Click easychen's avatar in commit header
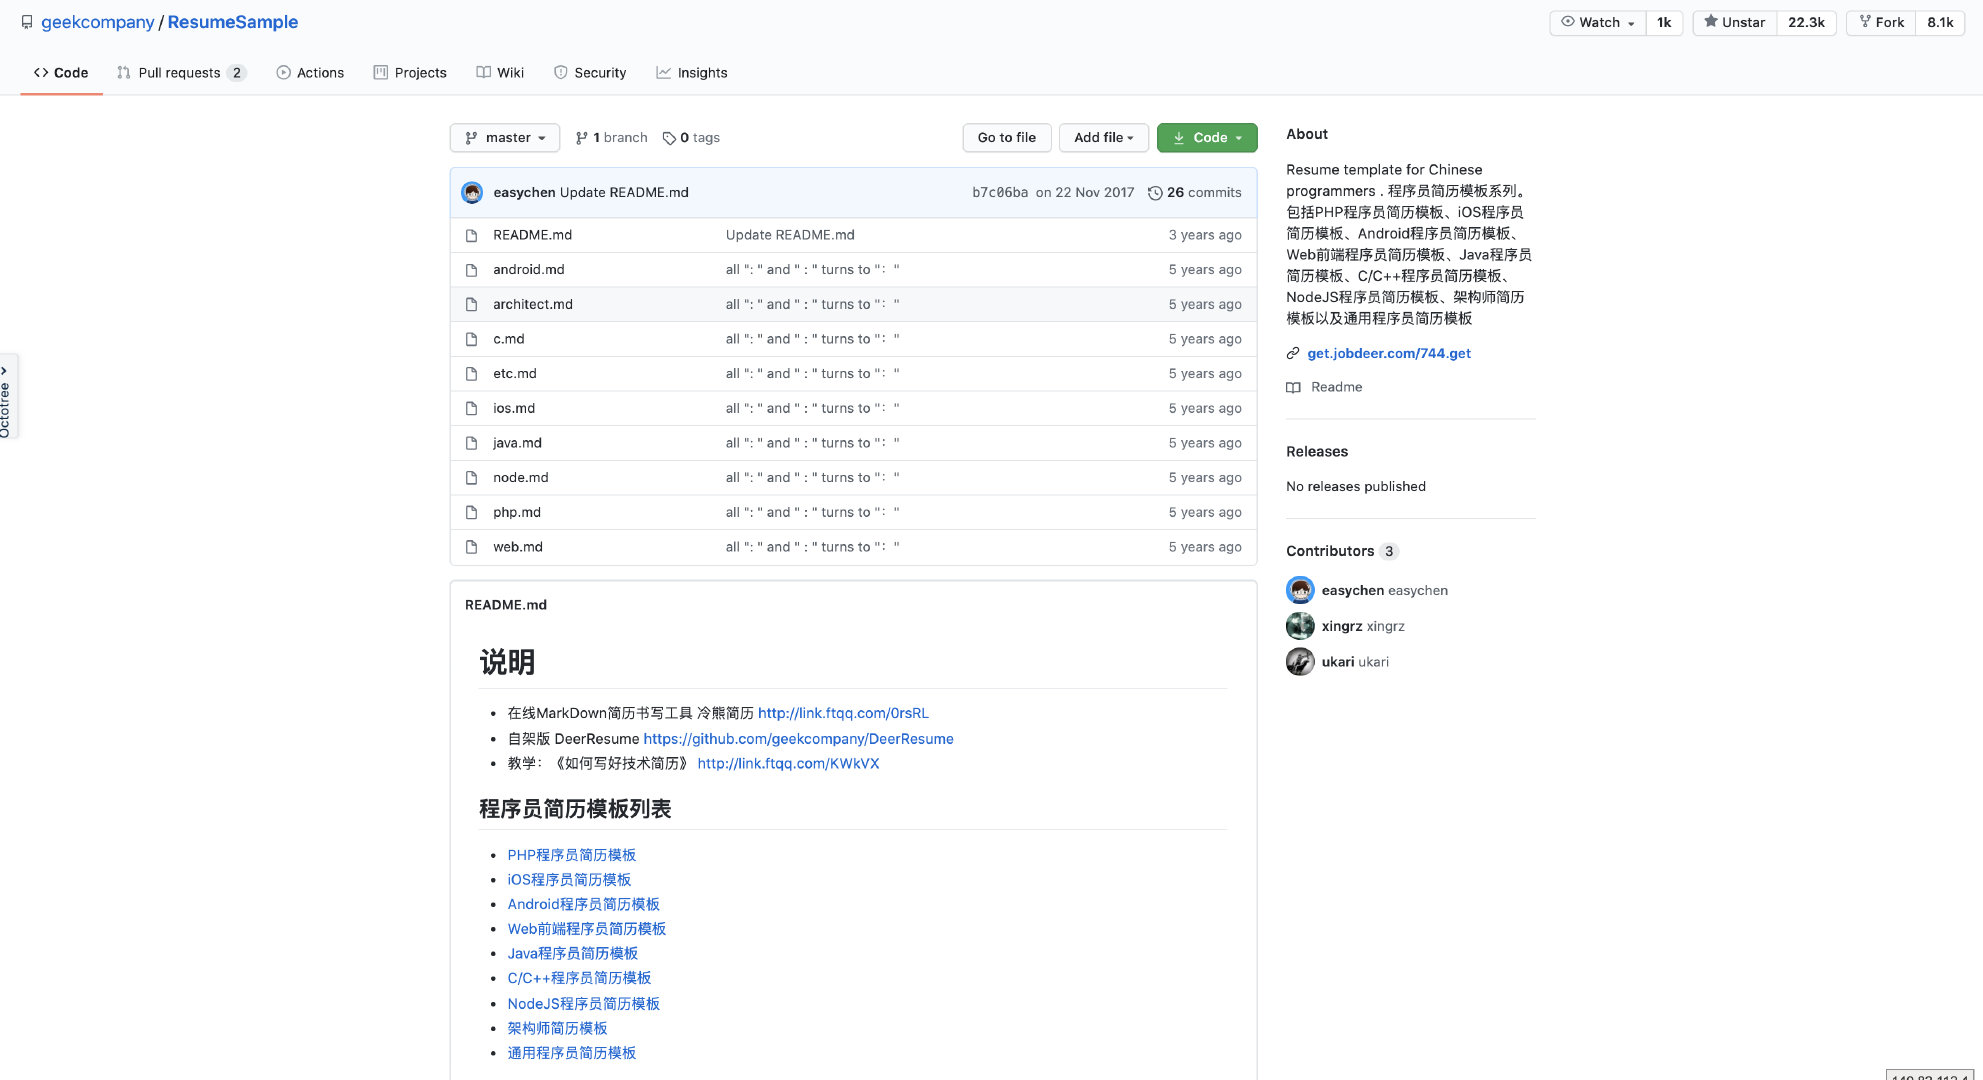Image resolution: width=1983 pixels, height=1080 pixels. pos(472,193)
